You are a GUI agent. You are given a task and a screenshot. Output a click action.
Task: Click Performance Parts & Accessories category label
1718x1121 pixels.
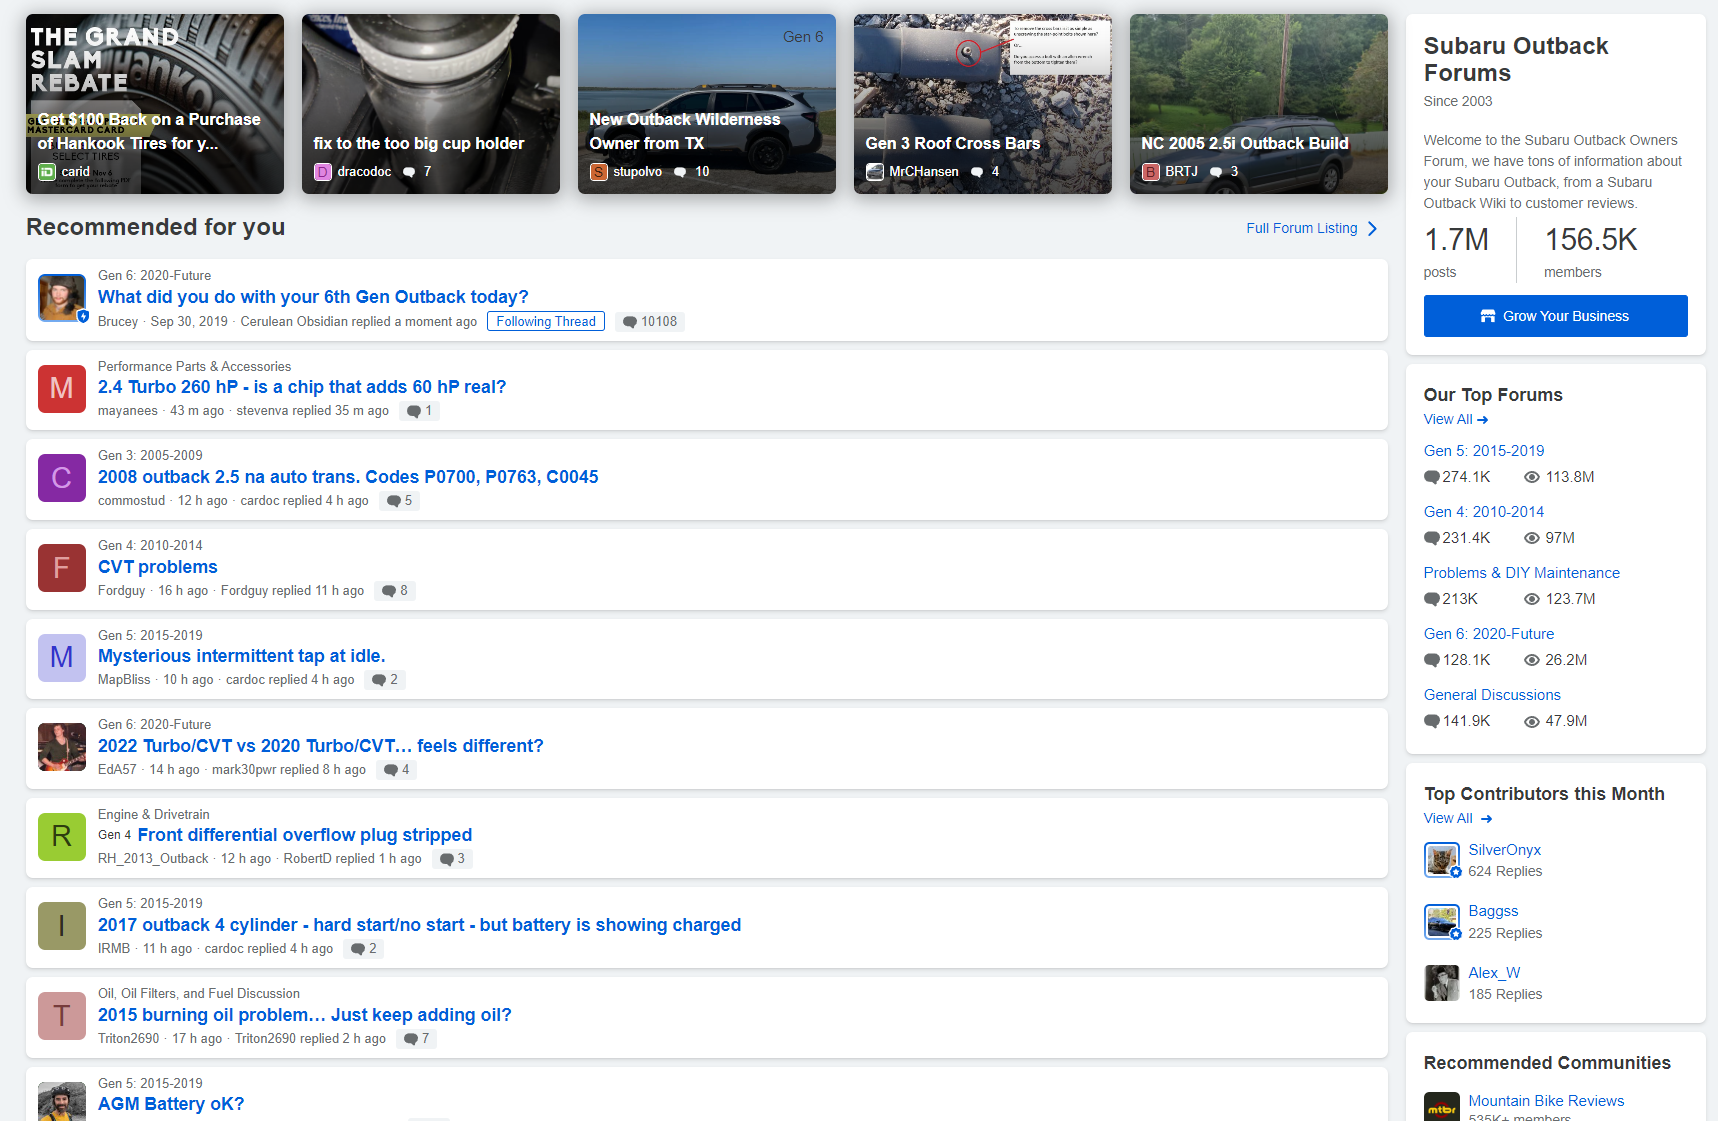tap(194, 367)
